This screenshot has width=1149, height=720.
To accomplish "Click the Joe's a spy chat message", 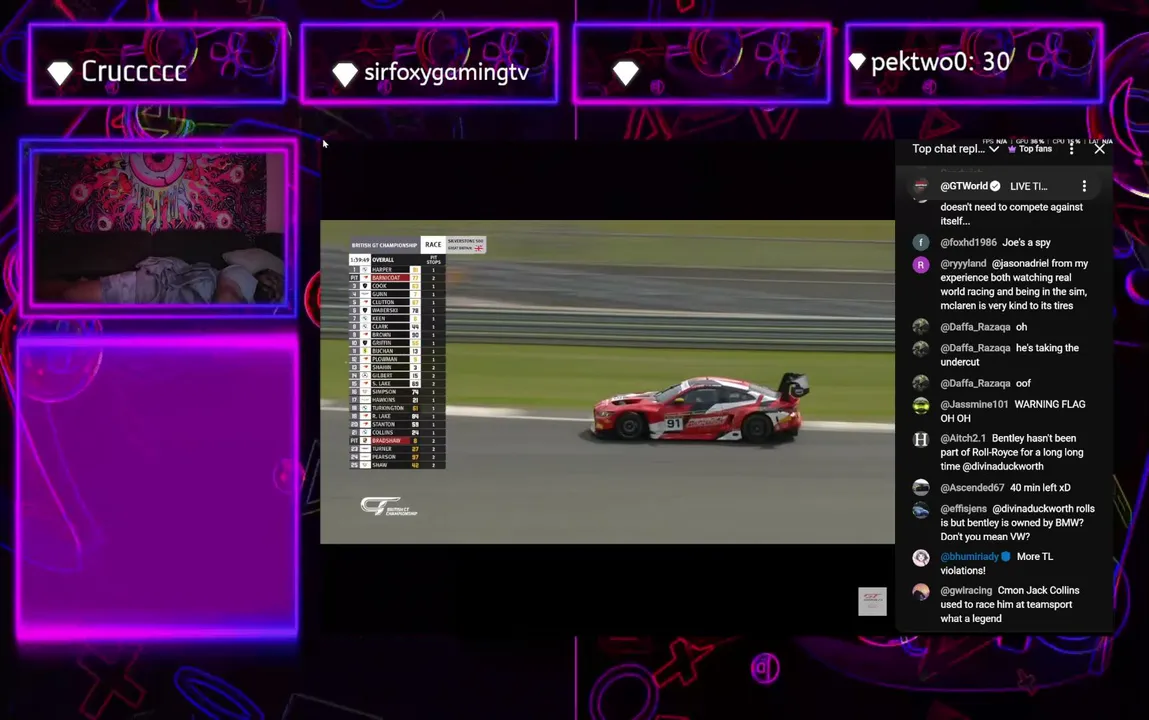I will coord(1026,242).
